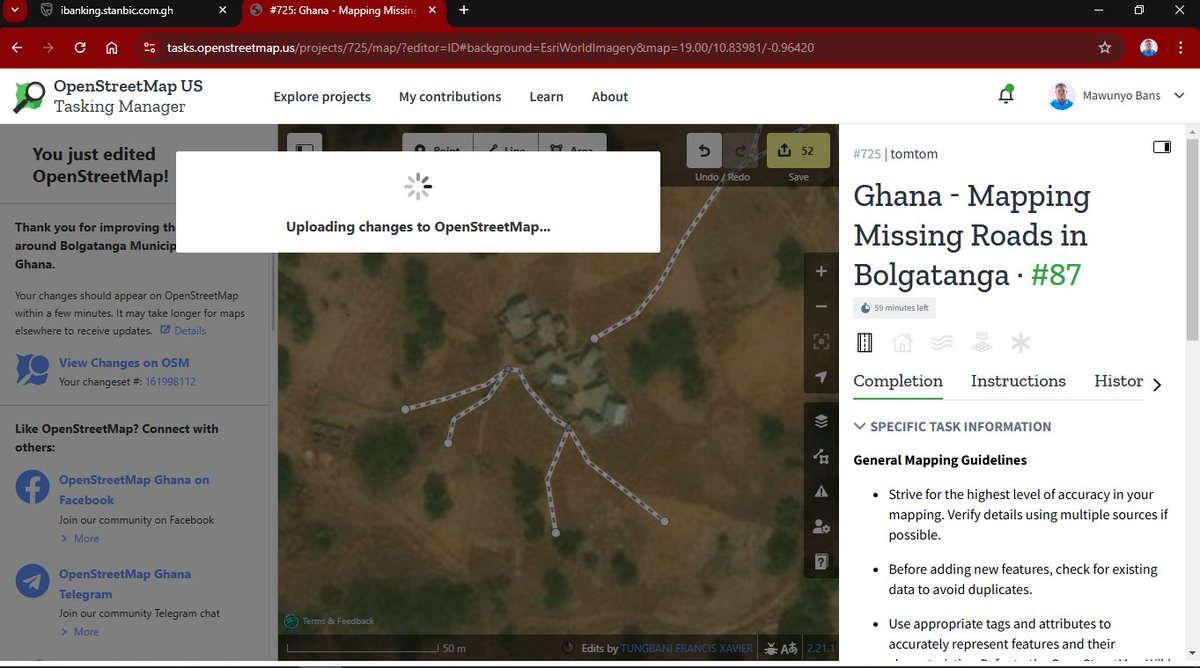Image resolution: width=1200 pixels, height=668 pixels.
Task: Open the notifications bell icon
Action: click(1005, 96)
